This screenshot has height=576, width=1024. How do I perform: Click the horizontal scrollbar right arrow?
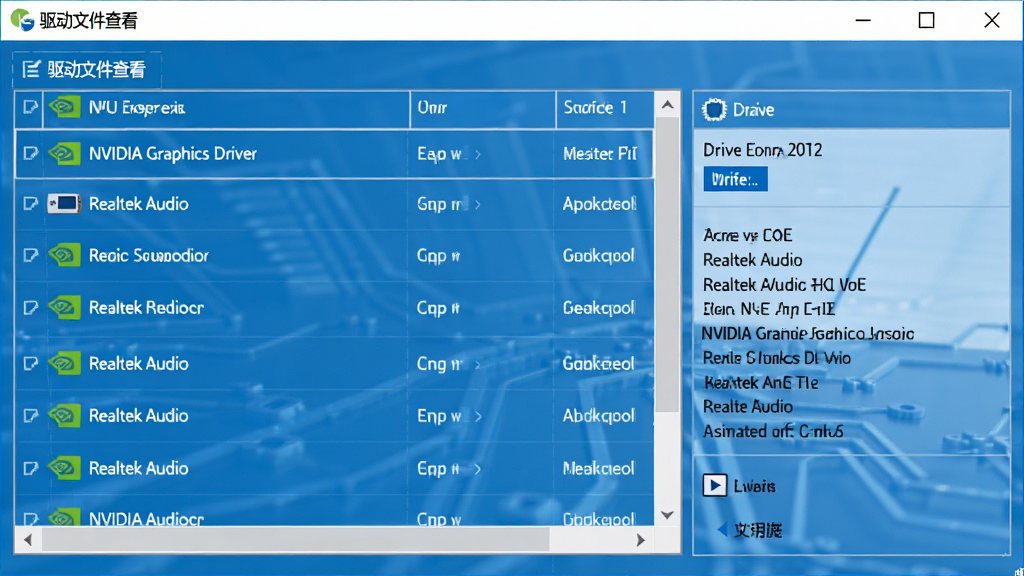[x=641, y=539]
